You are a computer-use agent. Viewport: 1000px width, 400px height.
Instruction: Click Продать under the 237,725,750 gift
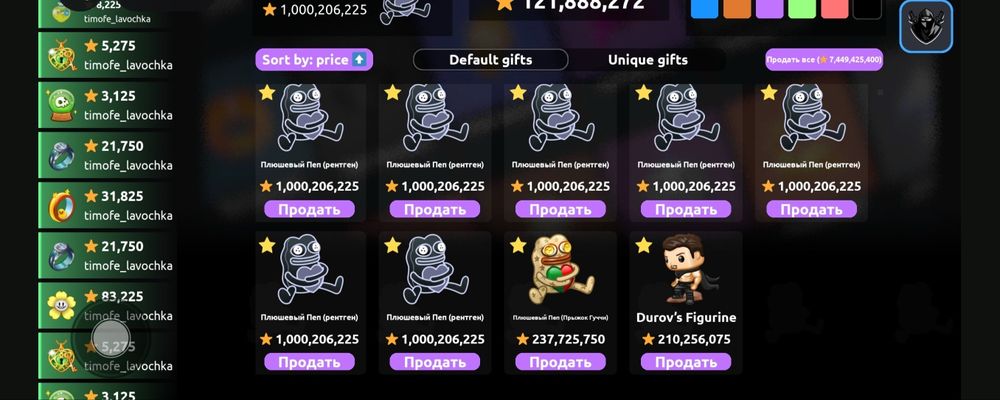point(561,362)
